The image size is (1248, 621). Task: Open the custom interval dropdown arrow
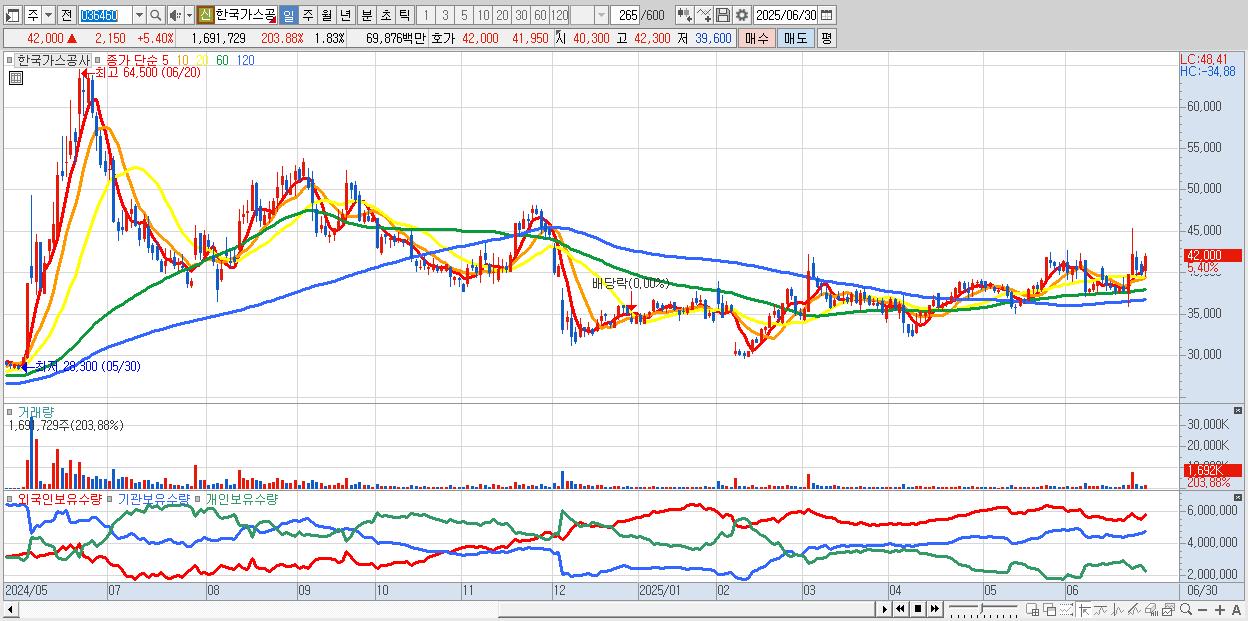point(601,15)
